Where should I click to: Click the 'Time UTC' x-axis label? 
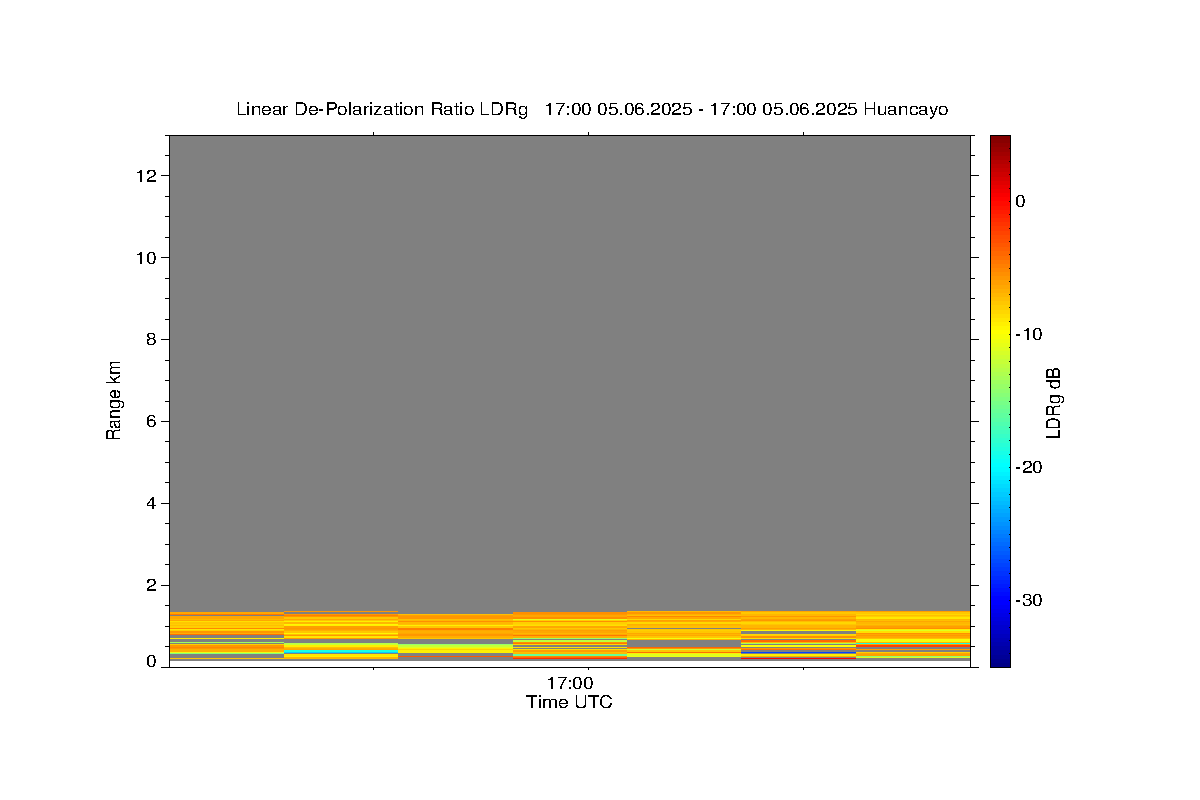tap(569, 703)
